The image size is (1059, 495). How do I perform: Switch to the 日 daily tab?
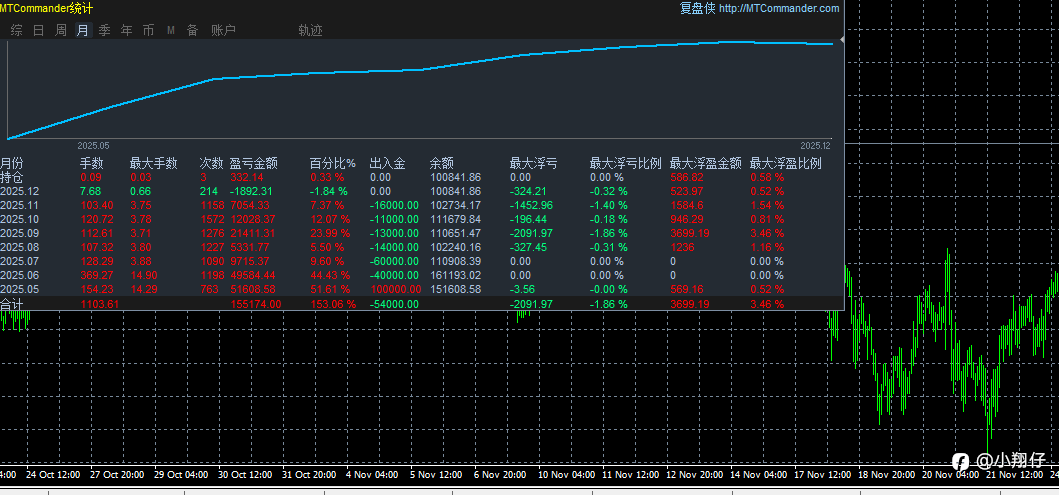click(x=38, y=30)
